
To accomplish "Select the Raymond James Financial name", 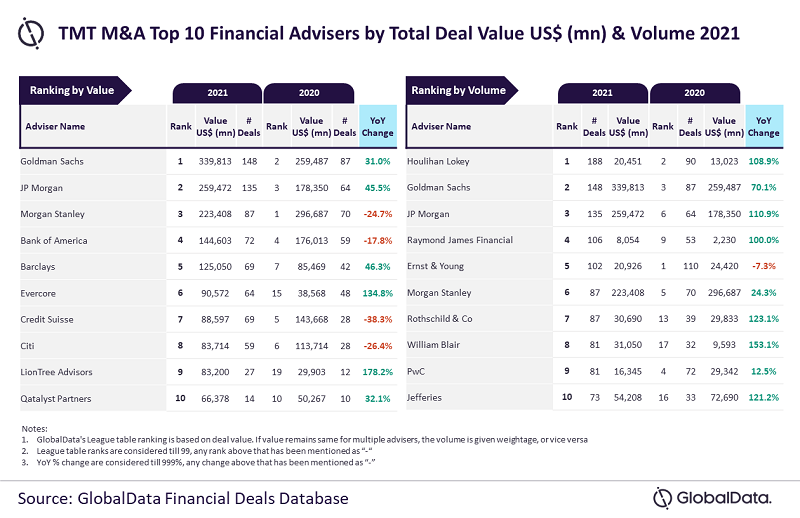I will (460, 240).
